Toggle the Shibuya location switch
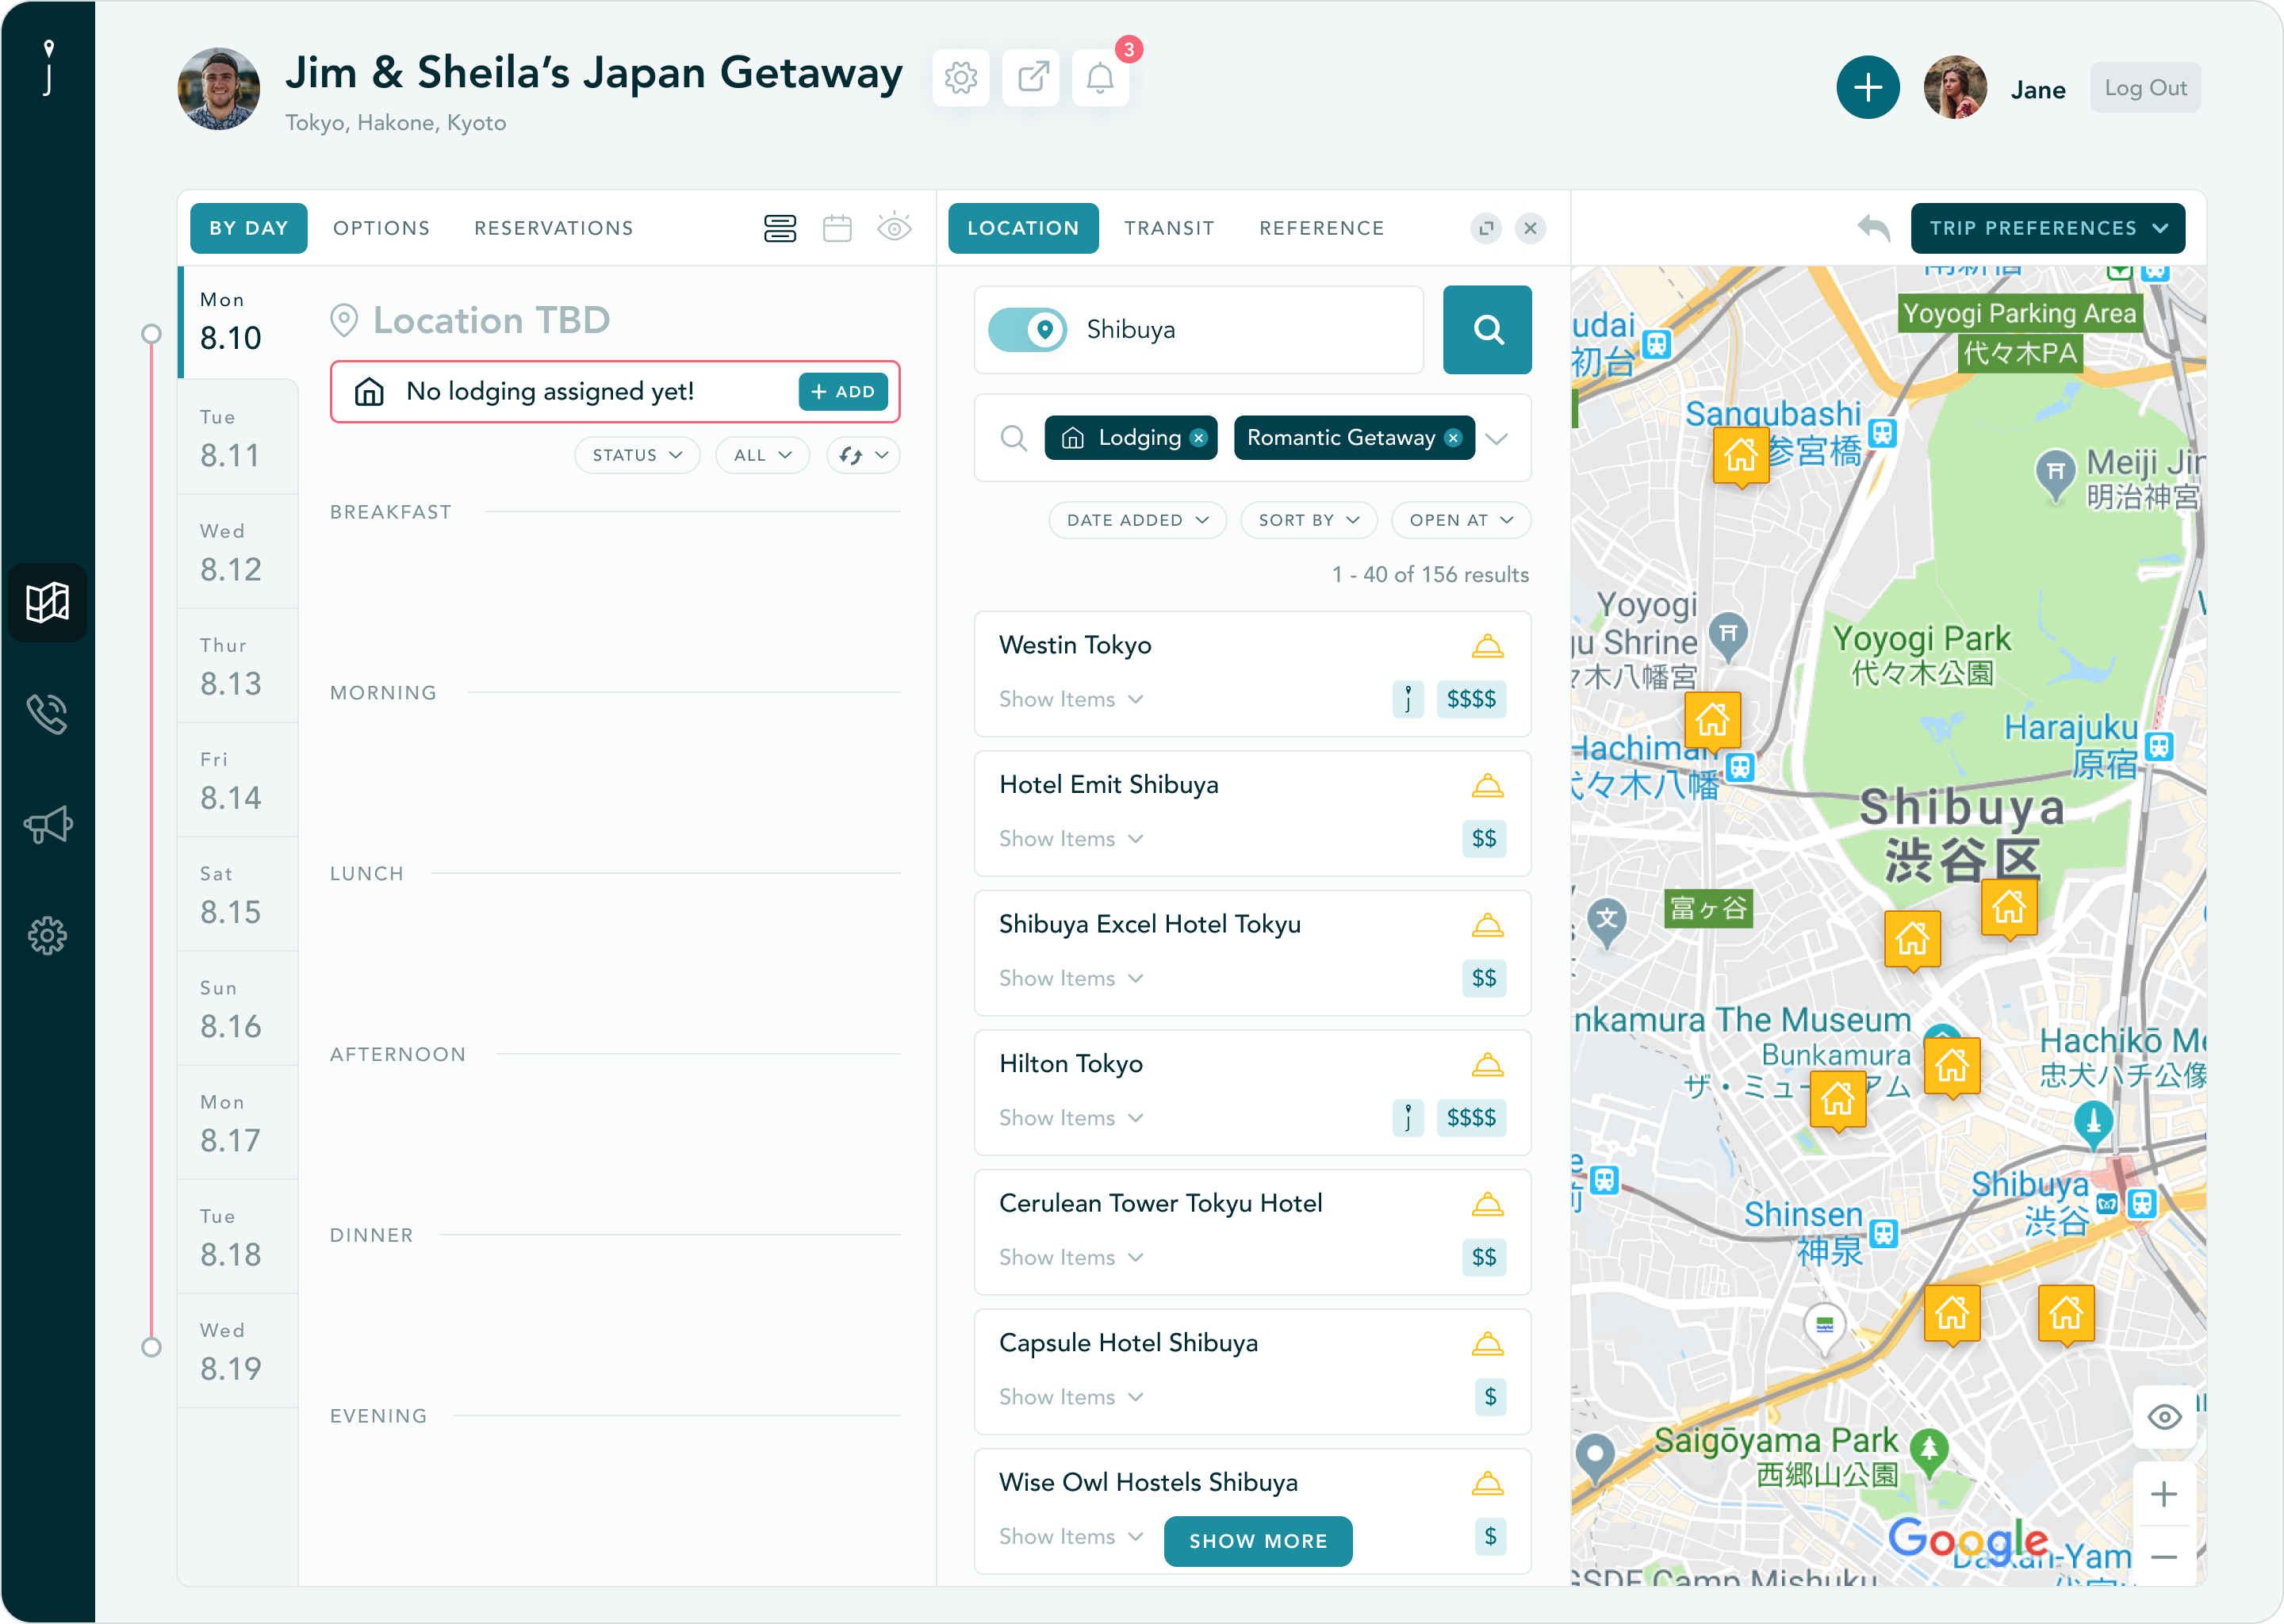Viewport: 2284px width, 1624px height. point(1027,330)
